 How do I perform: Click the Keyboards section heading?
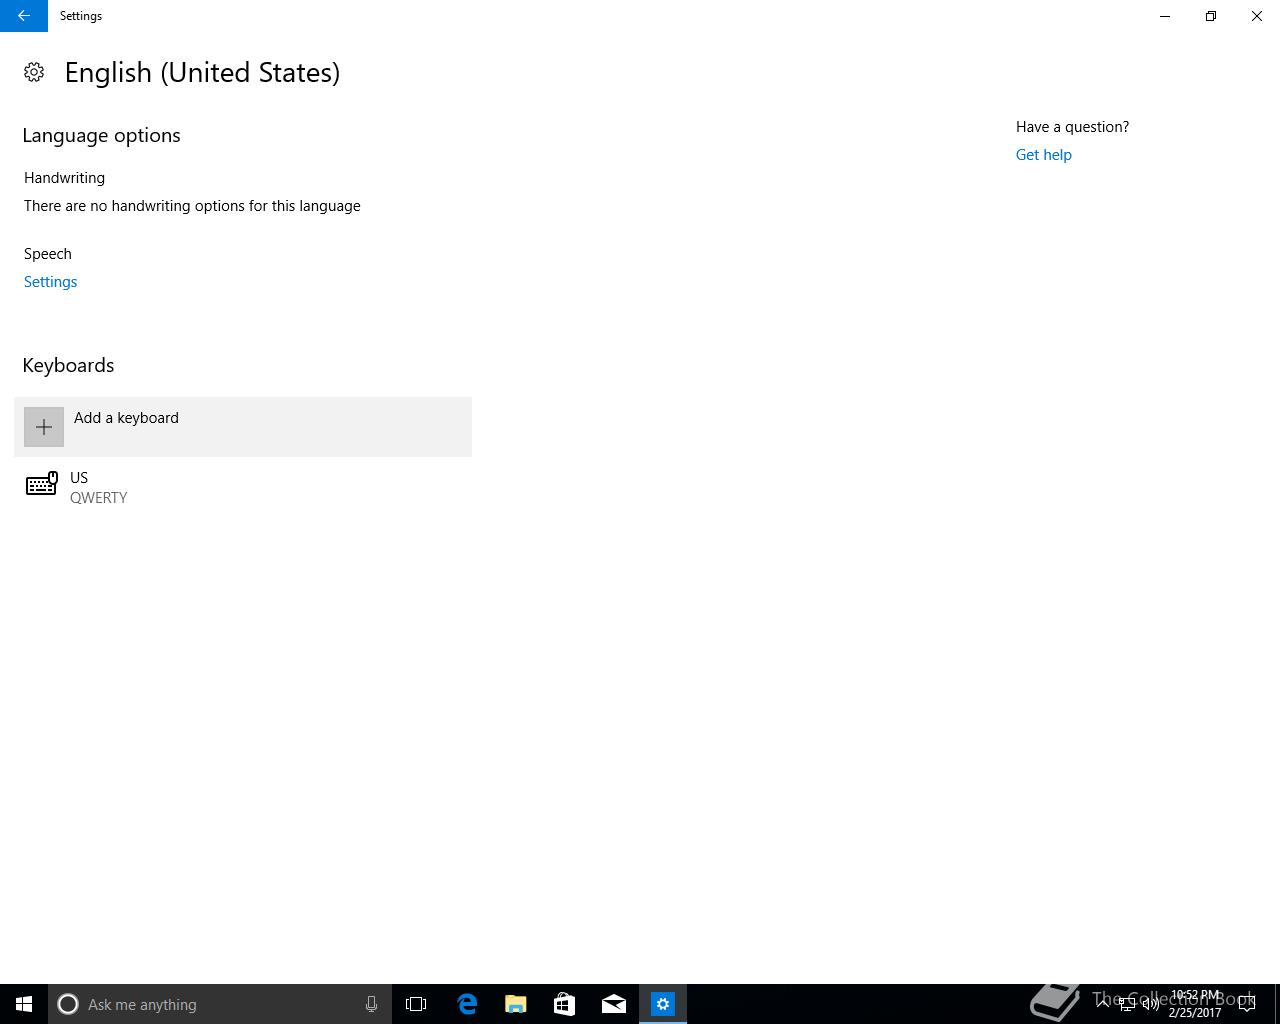point(68,365)
